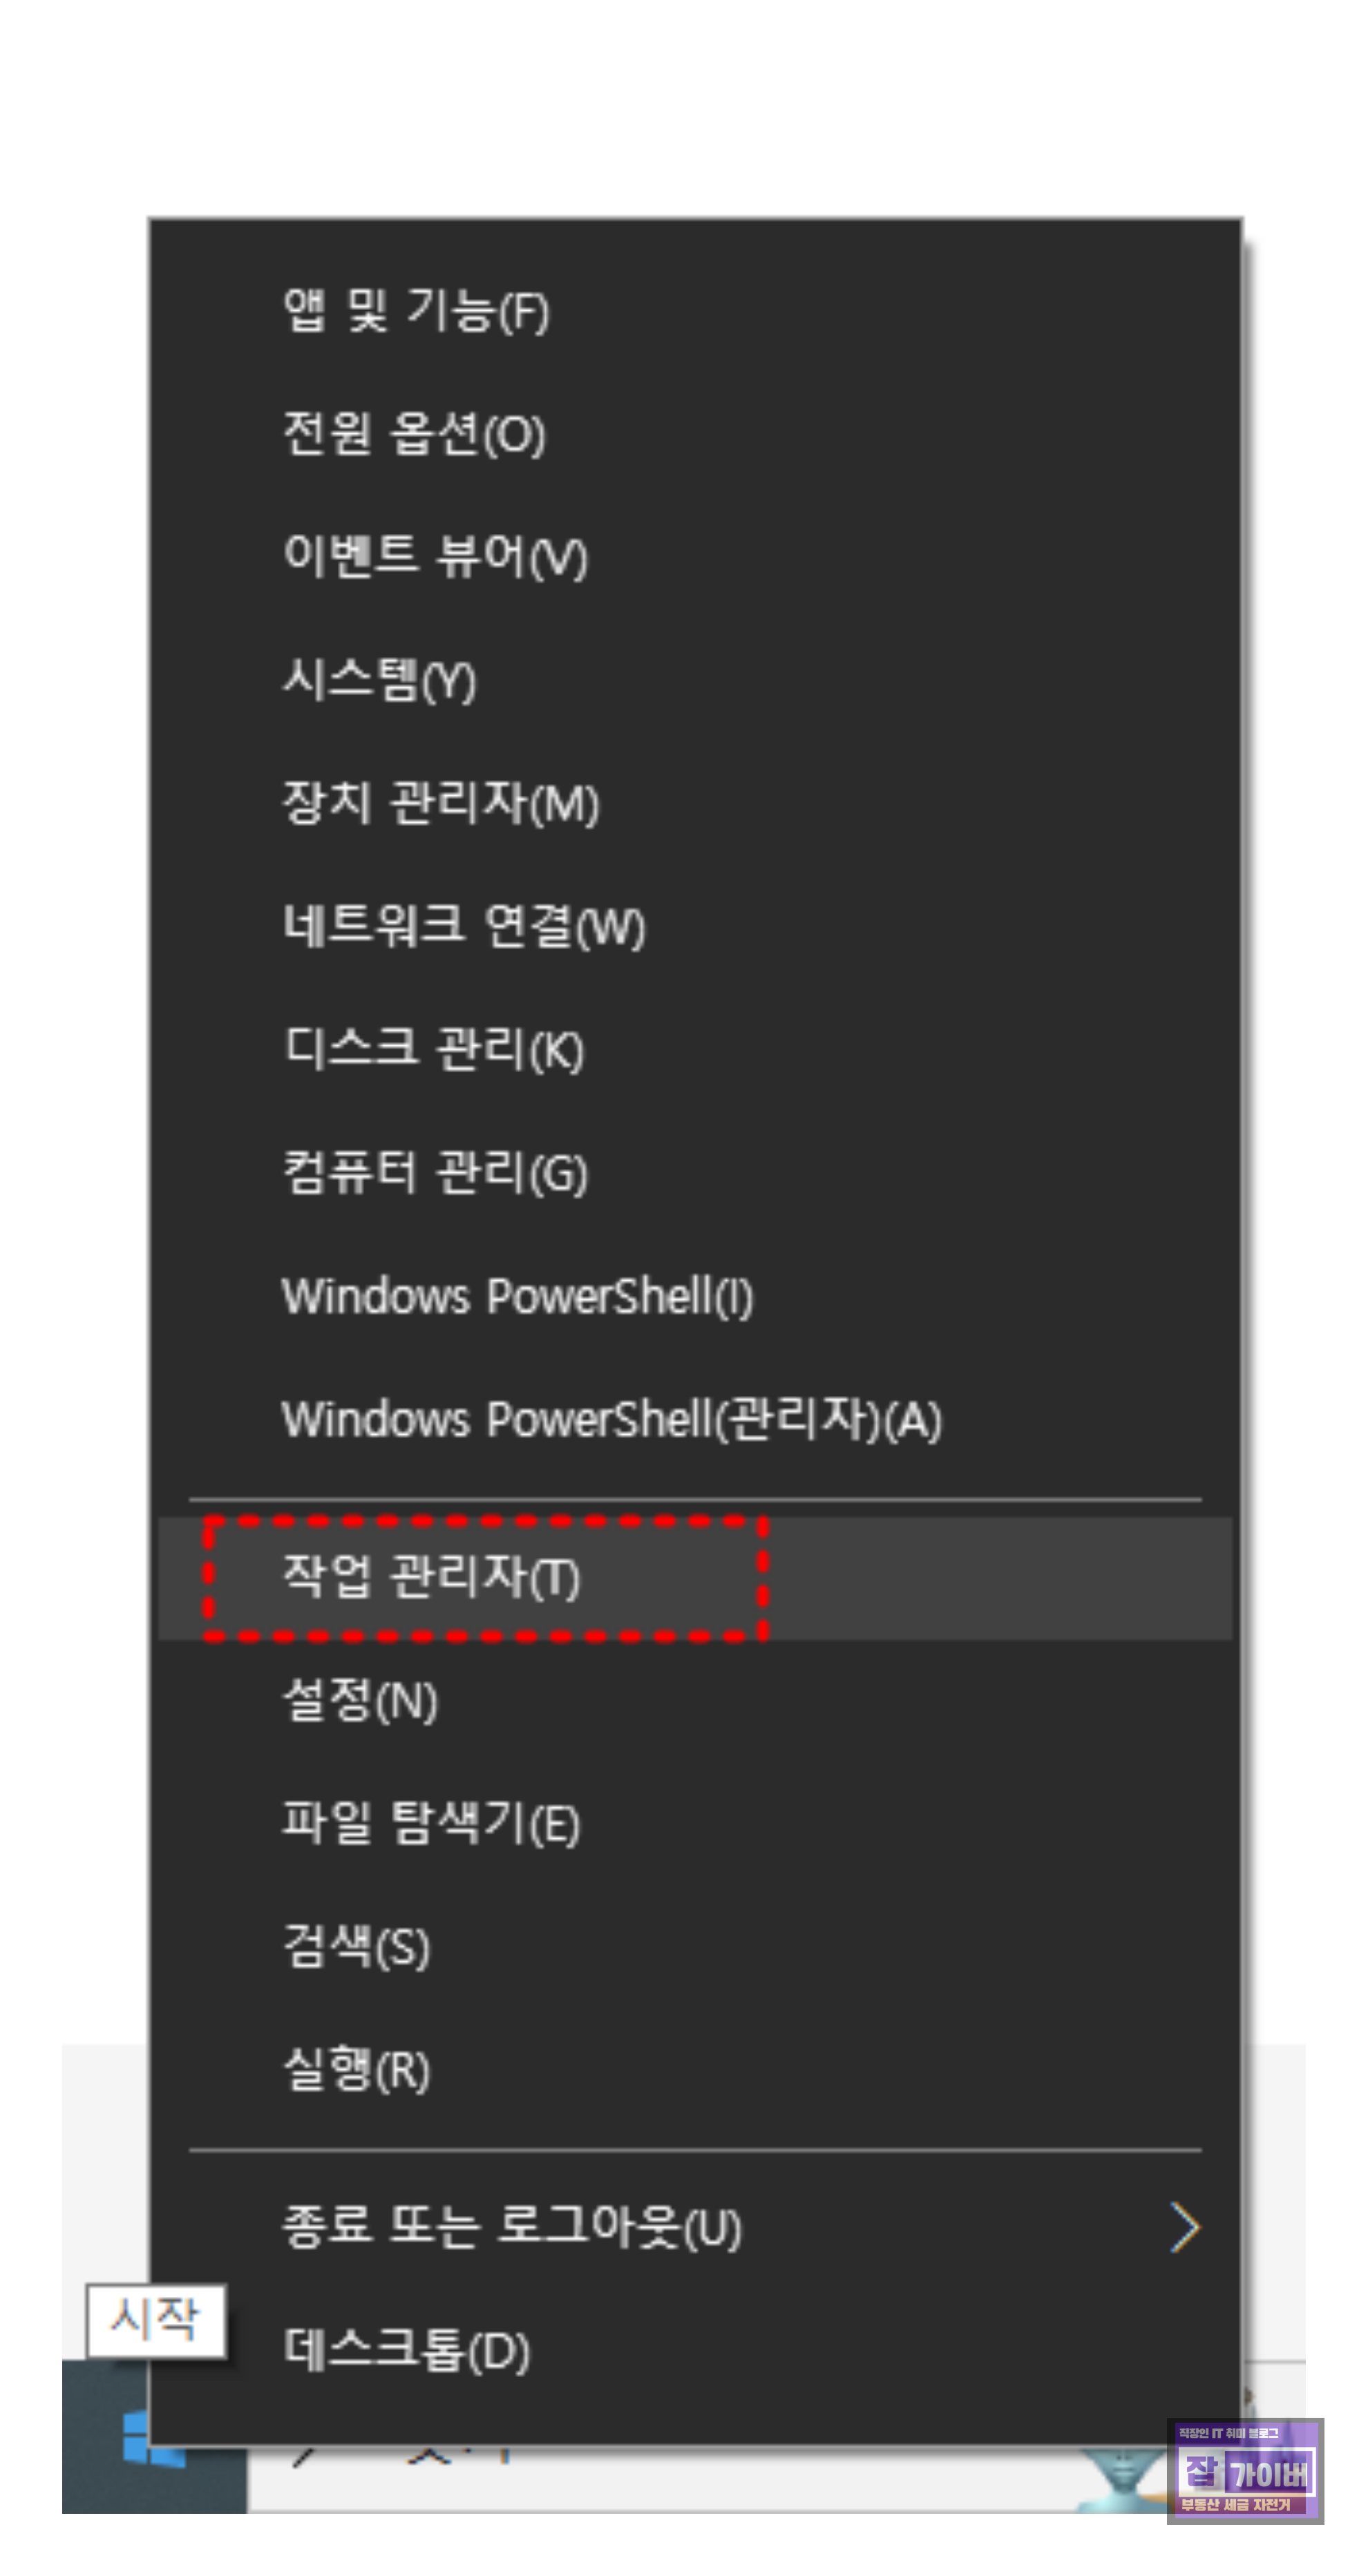Screen dimensions: 1368x2576
Task: Open 설정(N) settings
Action: point(695,1700)
